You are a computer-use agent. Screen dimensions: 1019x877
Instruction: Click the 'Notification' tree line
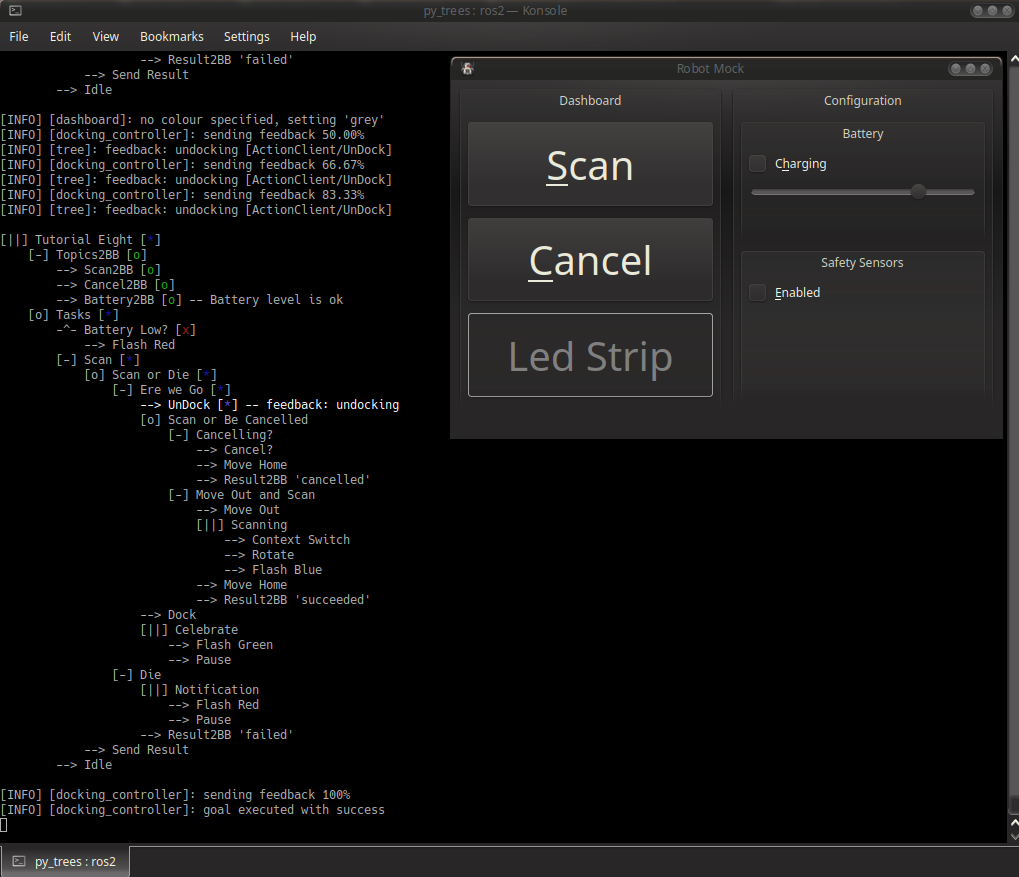[200, 690]
